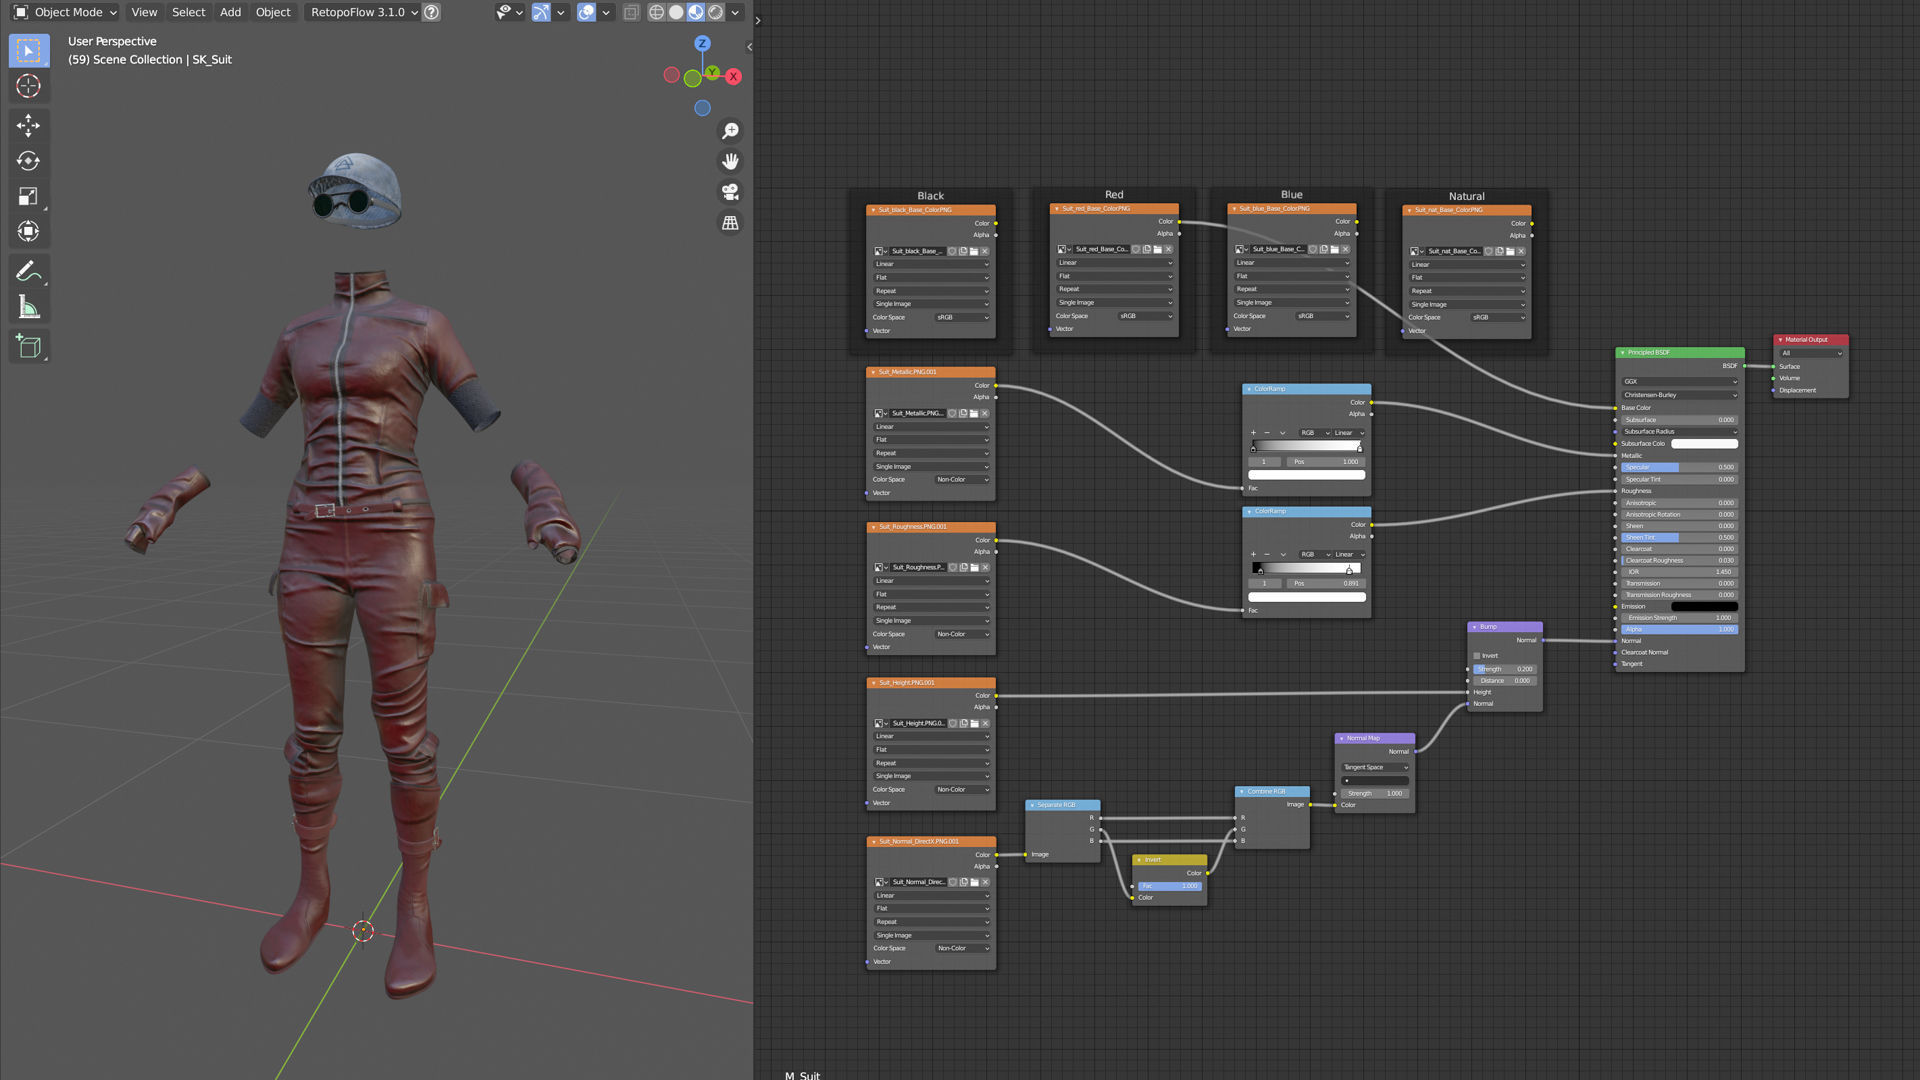The width and height of the screenshot is (1920, 1080).
Task: Open the Add menu
Action: [230, 12]
